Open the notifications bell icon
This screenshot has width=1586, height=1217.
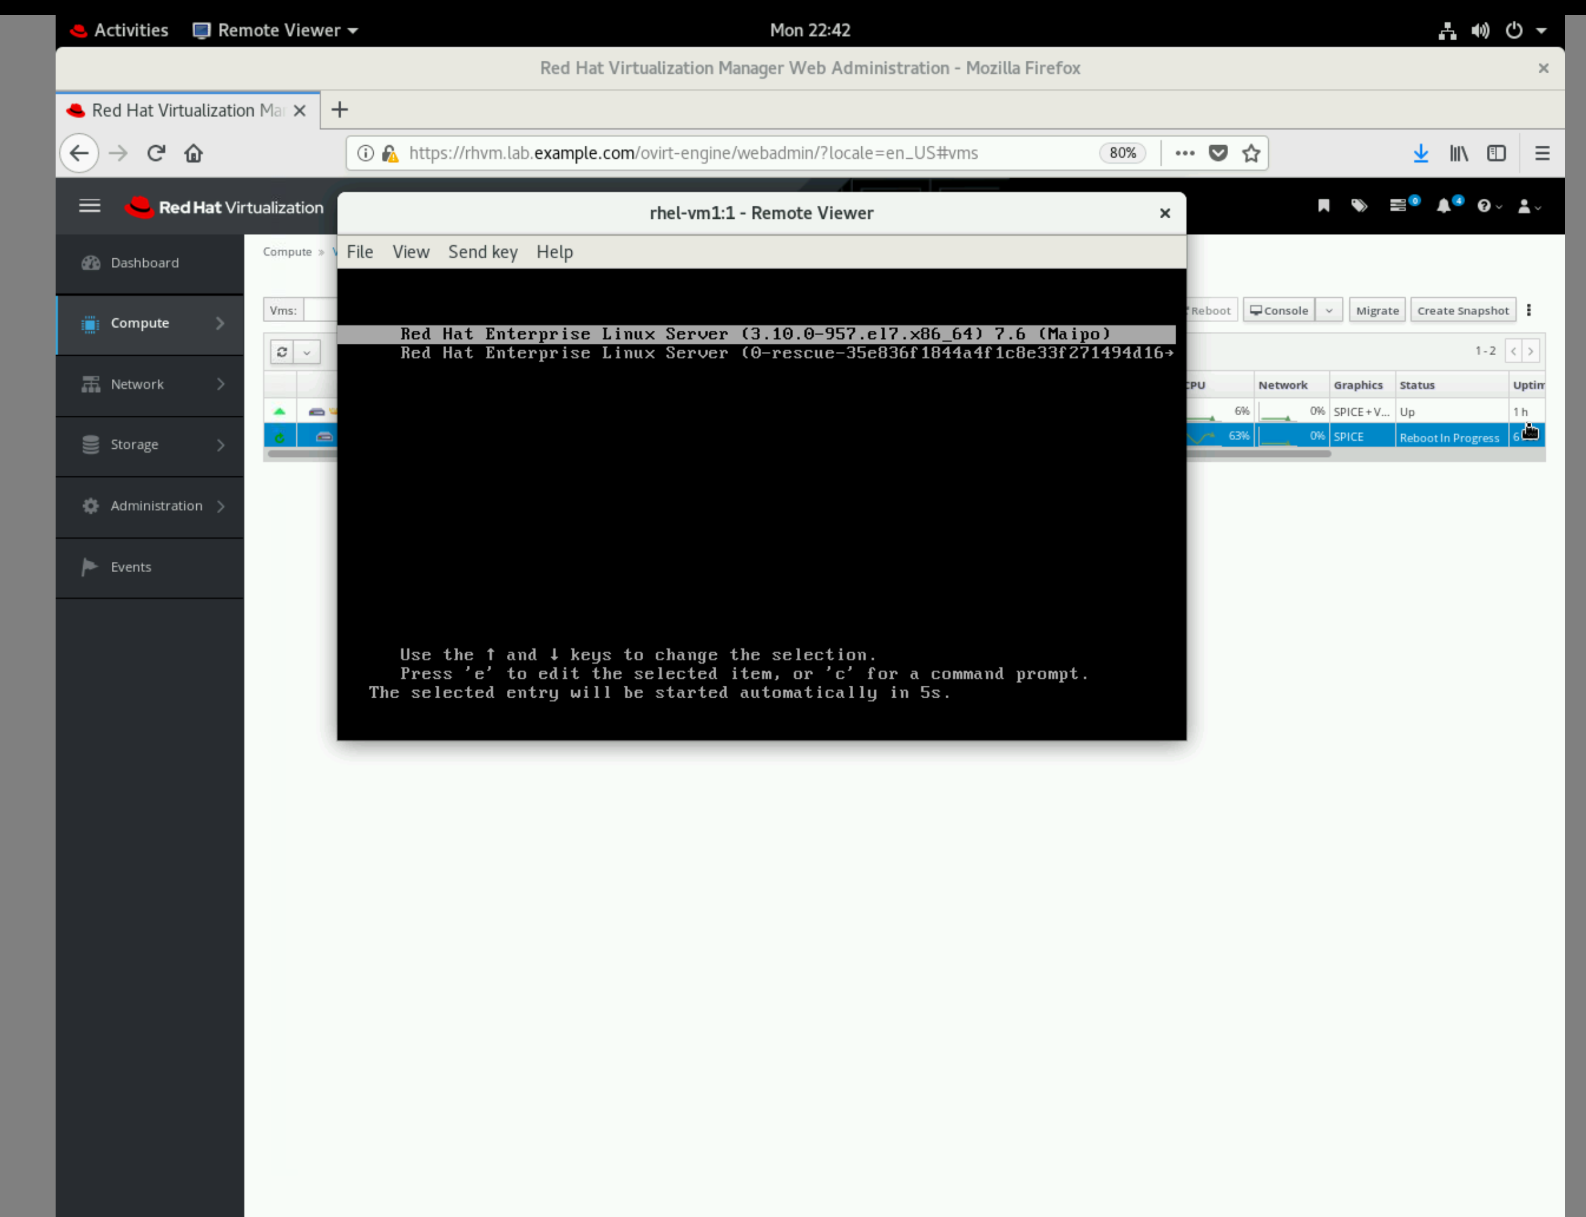pyautogui.click(x=1449, y=205)
